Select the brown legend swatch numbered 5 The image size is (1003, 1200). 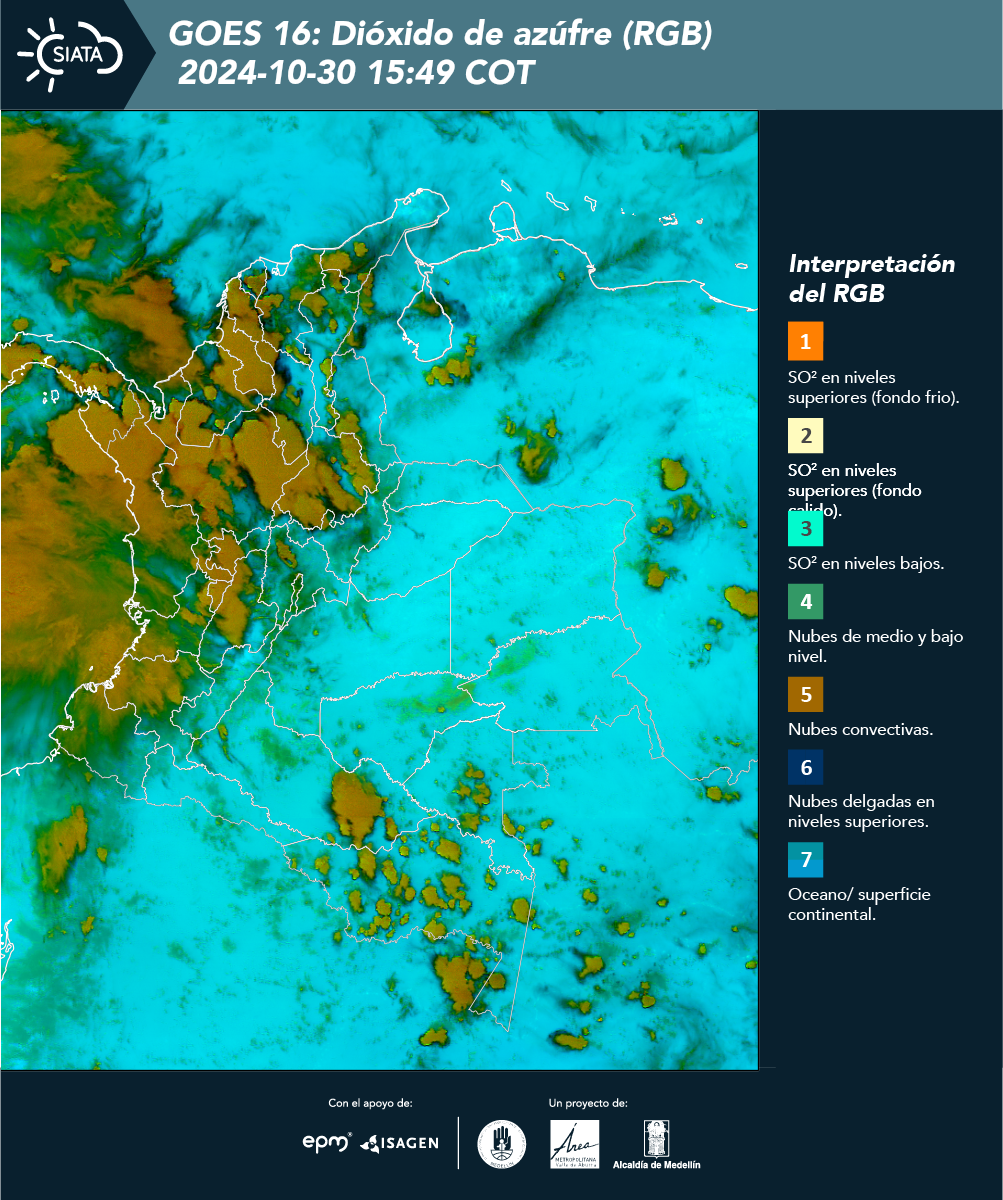click(x=805, y=693)
